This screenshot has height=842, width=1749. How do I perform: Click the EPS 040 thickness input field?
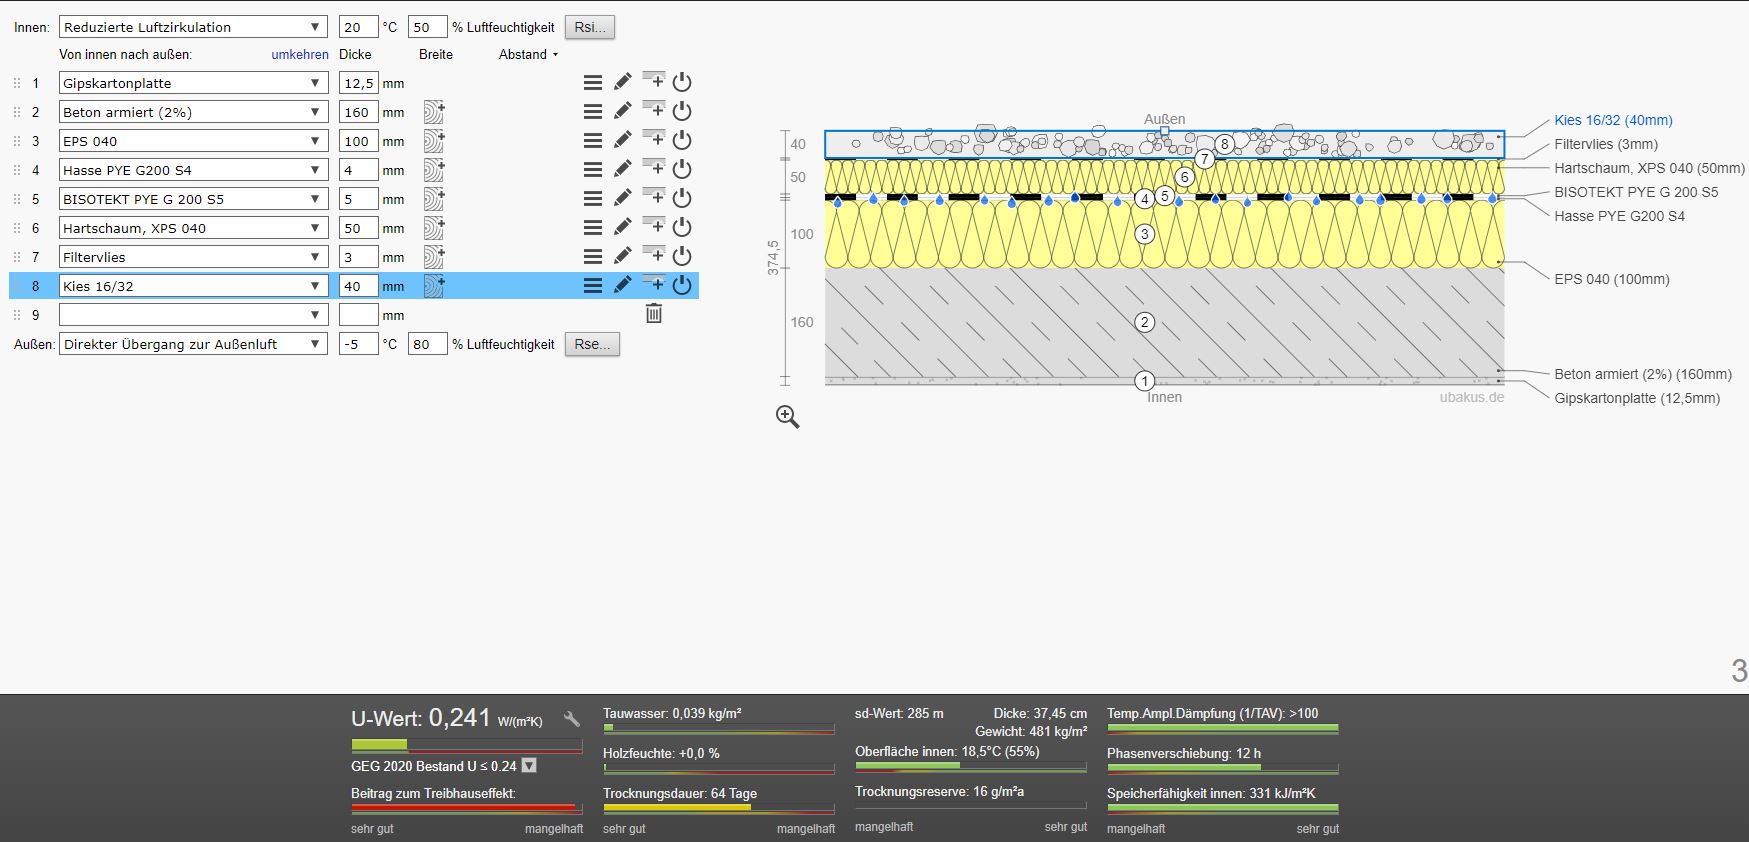point(358,141)
